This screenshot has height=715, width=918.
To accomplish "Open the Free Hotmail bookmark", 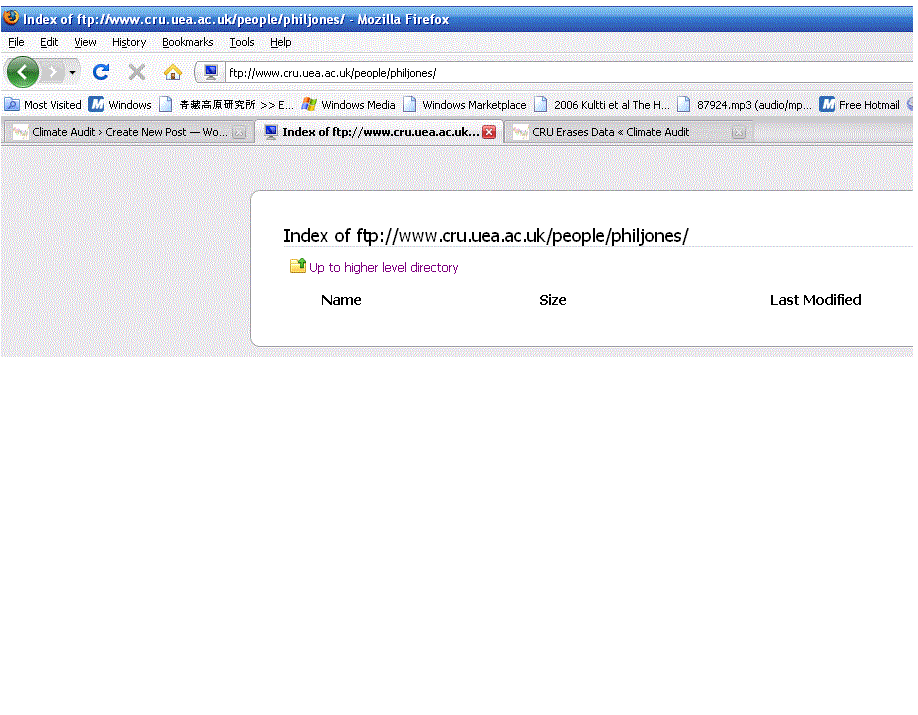I will click(859, 105).
